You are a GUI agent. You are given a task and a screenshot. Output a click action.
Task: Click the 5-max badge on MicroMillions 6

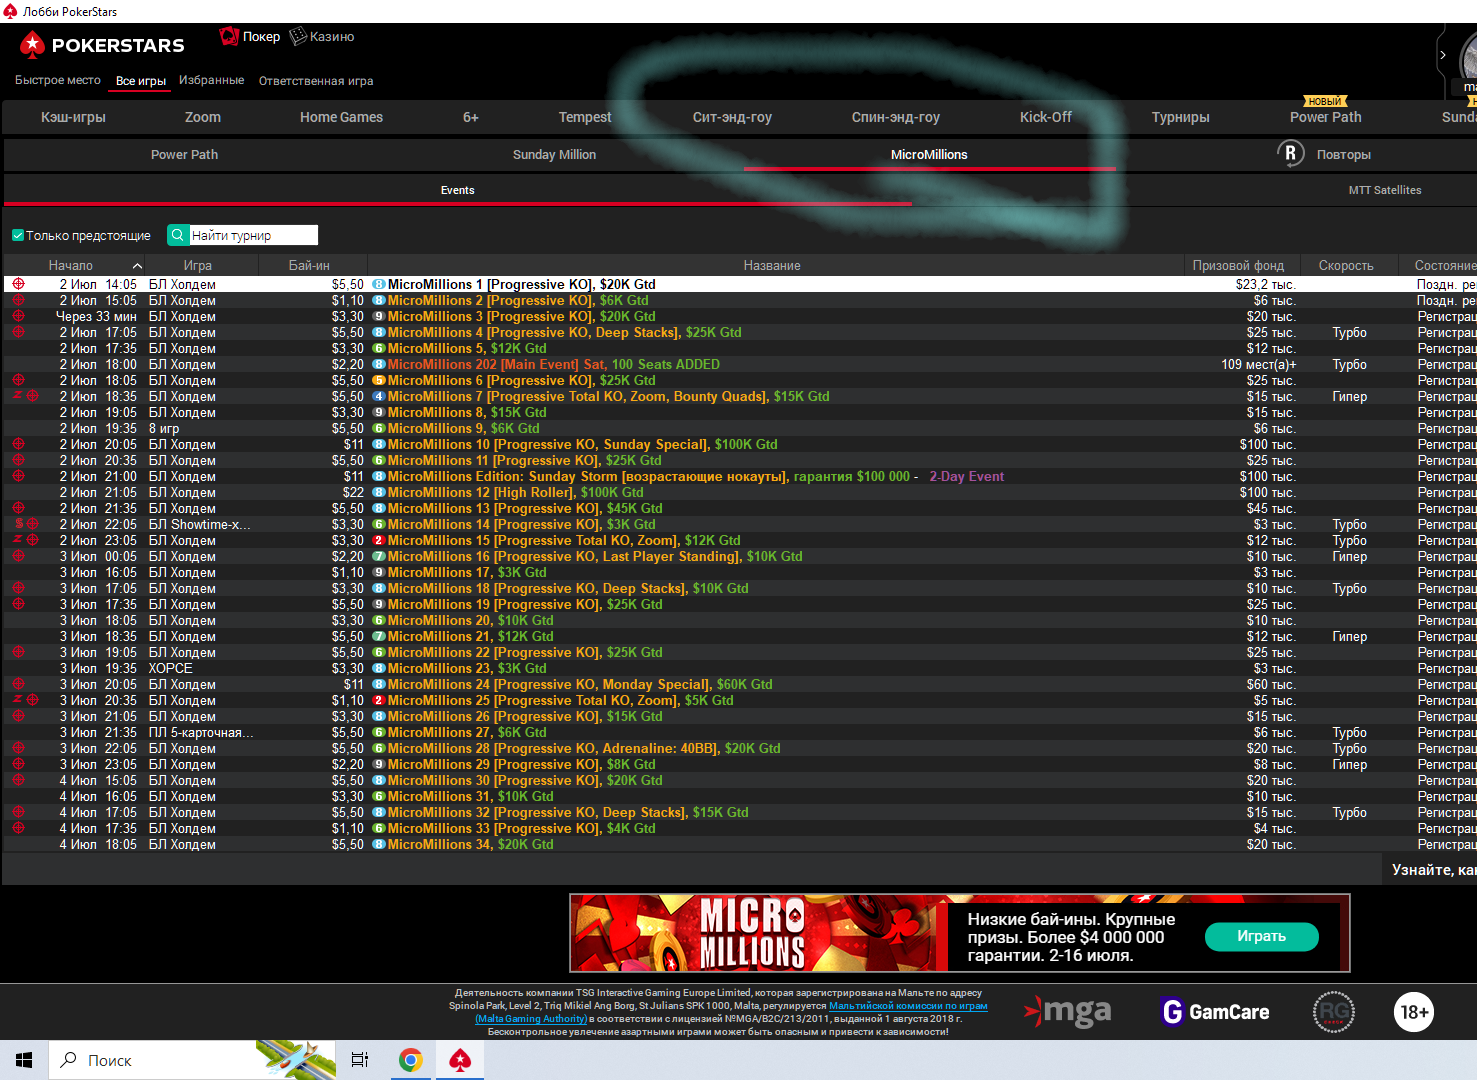click(379, 381)
